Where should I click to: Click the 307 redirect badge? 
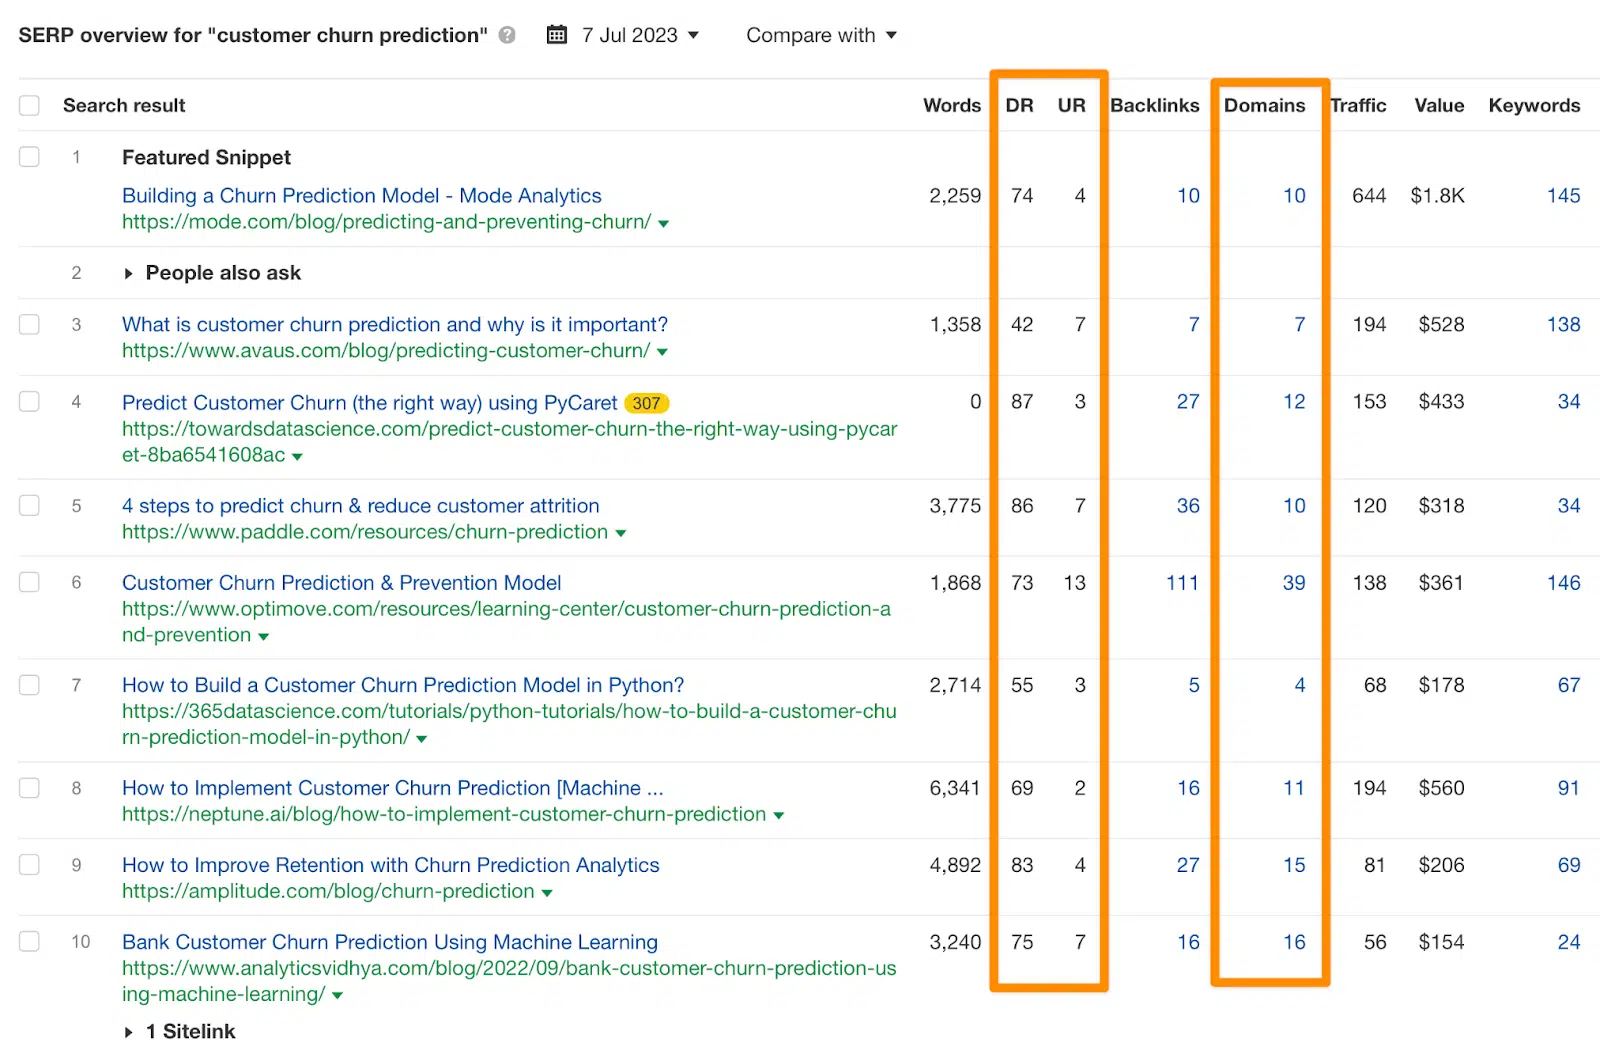[x=646, y=403]
